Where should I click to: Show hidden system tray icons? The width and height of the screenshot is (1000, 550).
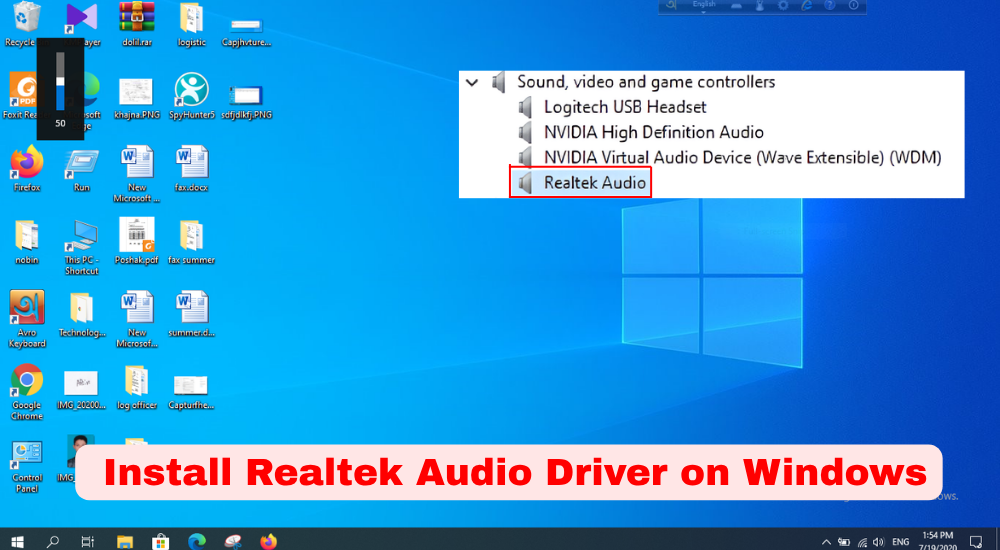click(824, 541)
